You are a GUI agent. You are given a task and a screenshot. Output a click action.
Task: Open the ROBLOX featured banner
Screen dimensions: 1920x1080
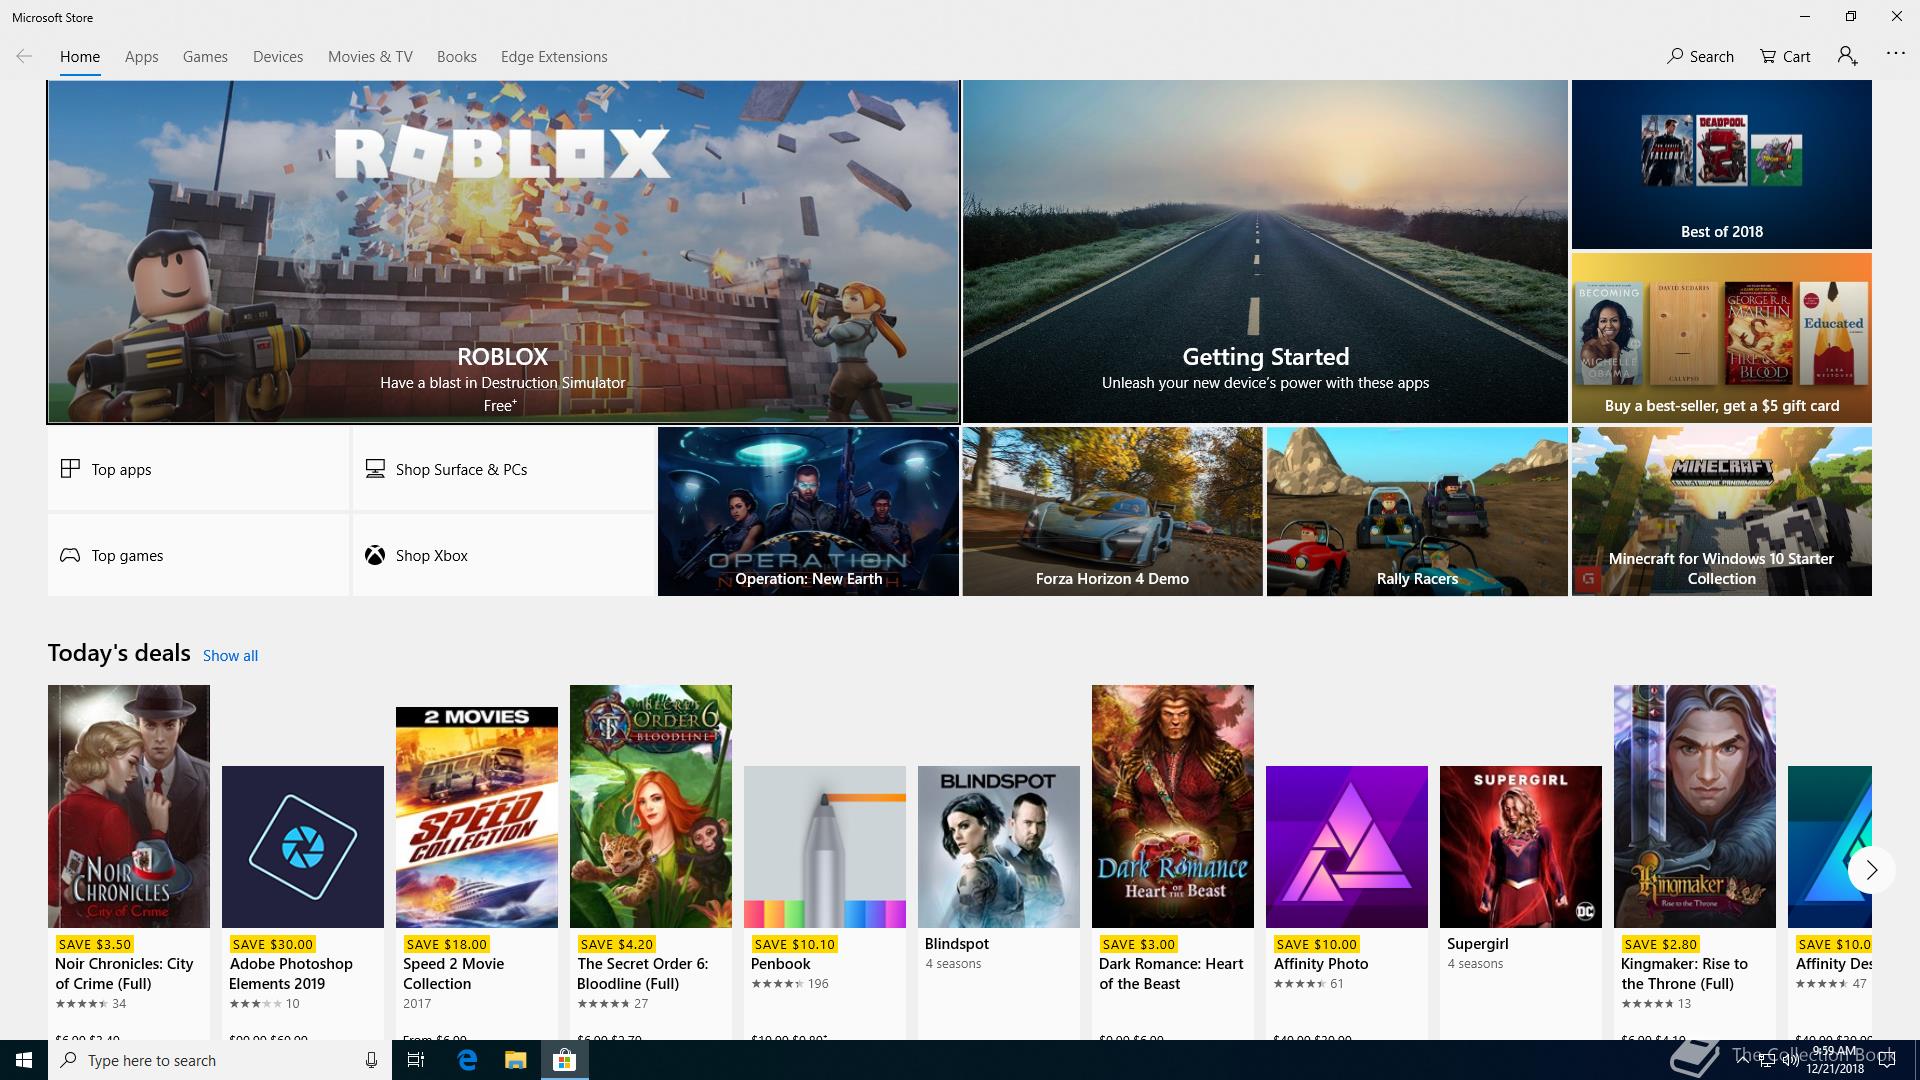(503, 252)
